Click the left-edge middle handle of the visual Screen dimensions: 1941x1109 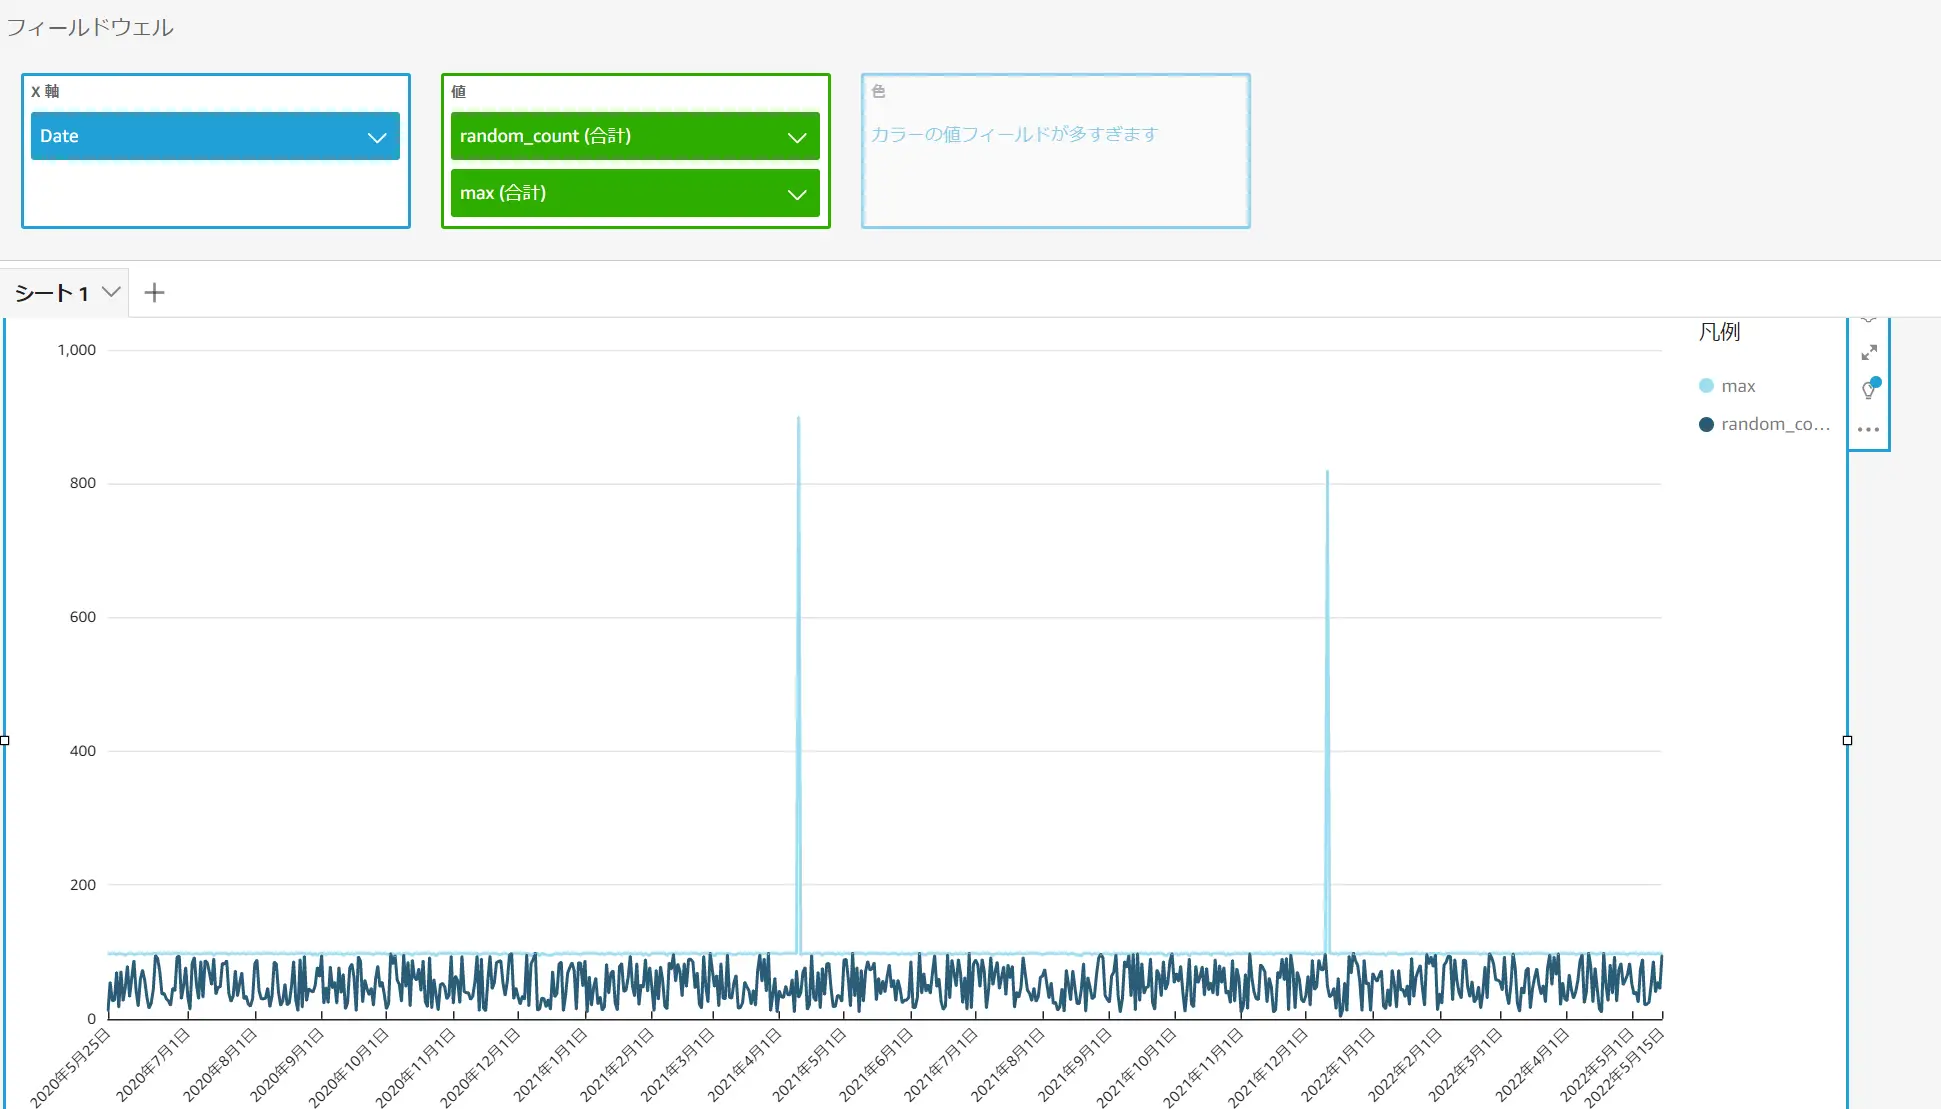click(x=5, y=741)
